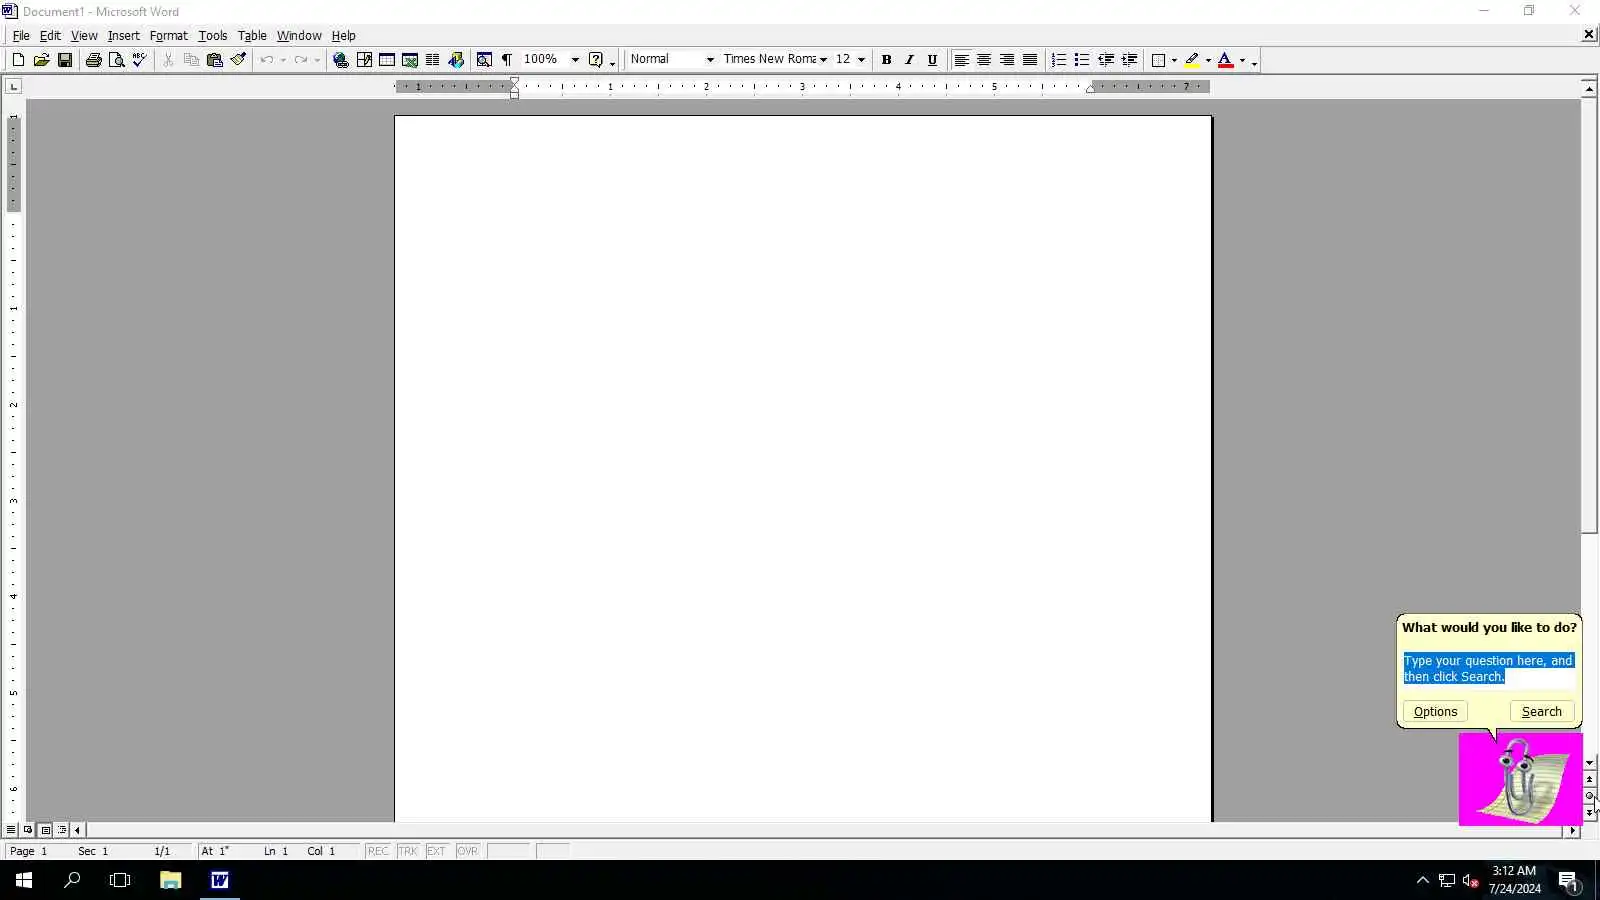Viewport: 1600px width, 900px height.
Task: Open the border style dropdown arrow
Action: coord(1174,60)
